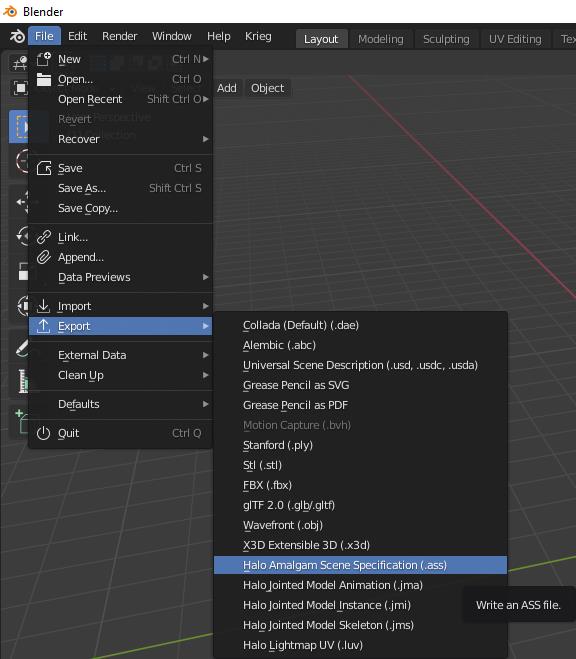Open the Krieg menu
Viewport: 576px width, 659px height.
click(x=258, y=36)
